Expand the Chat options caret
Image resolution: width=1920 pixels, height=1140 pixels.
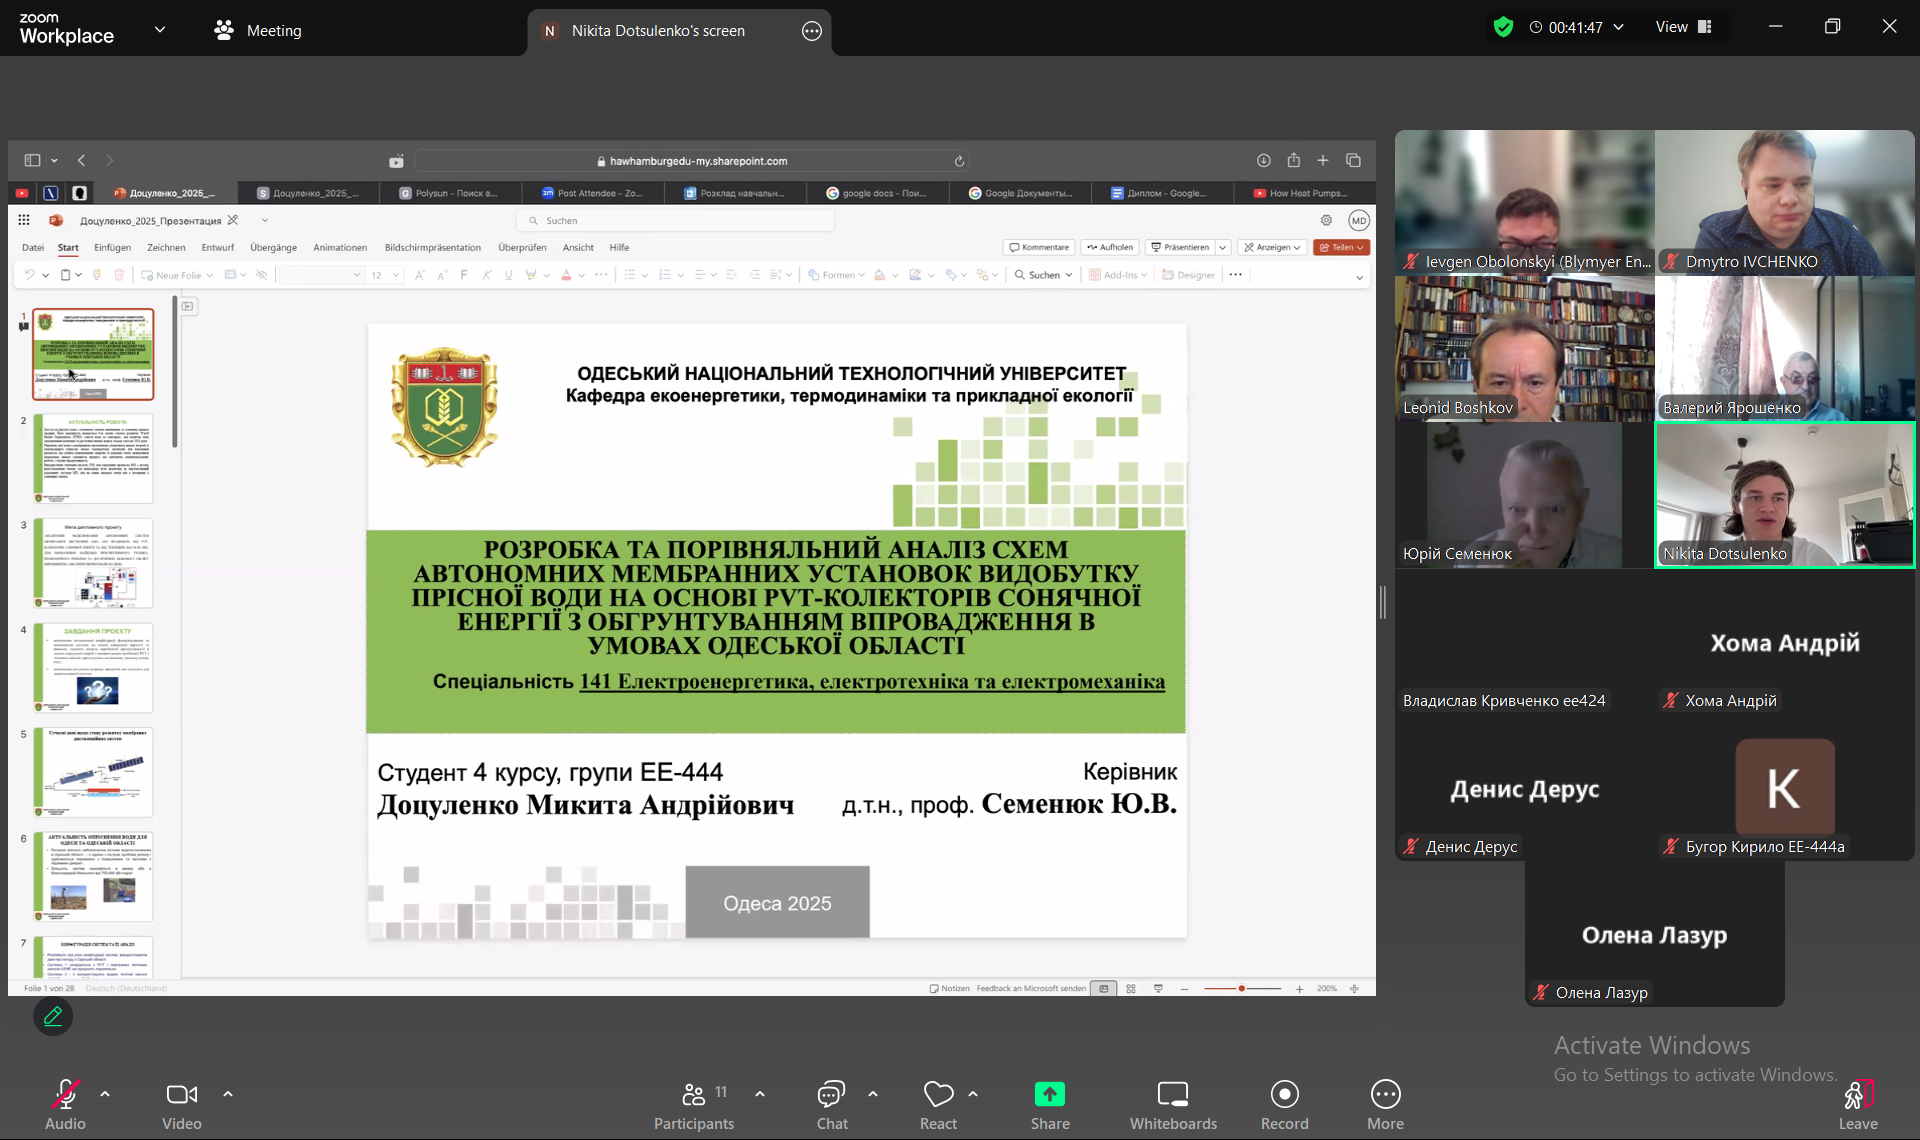873,1094
